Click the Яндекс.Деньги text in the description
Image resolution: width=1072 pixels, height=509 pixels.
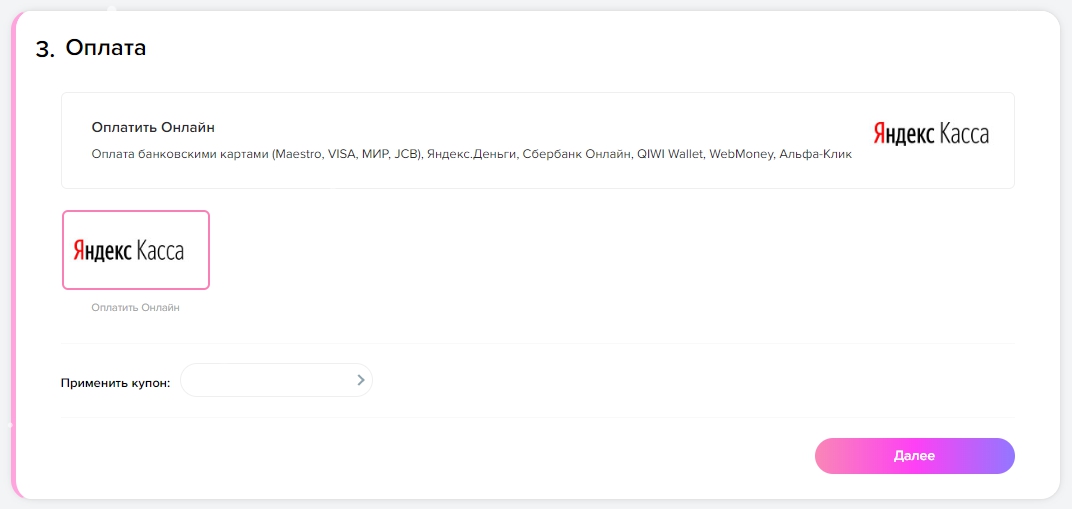pyautogui.click(x=471, y=155)
